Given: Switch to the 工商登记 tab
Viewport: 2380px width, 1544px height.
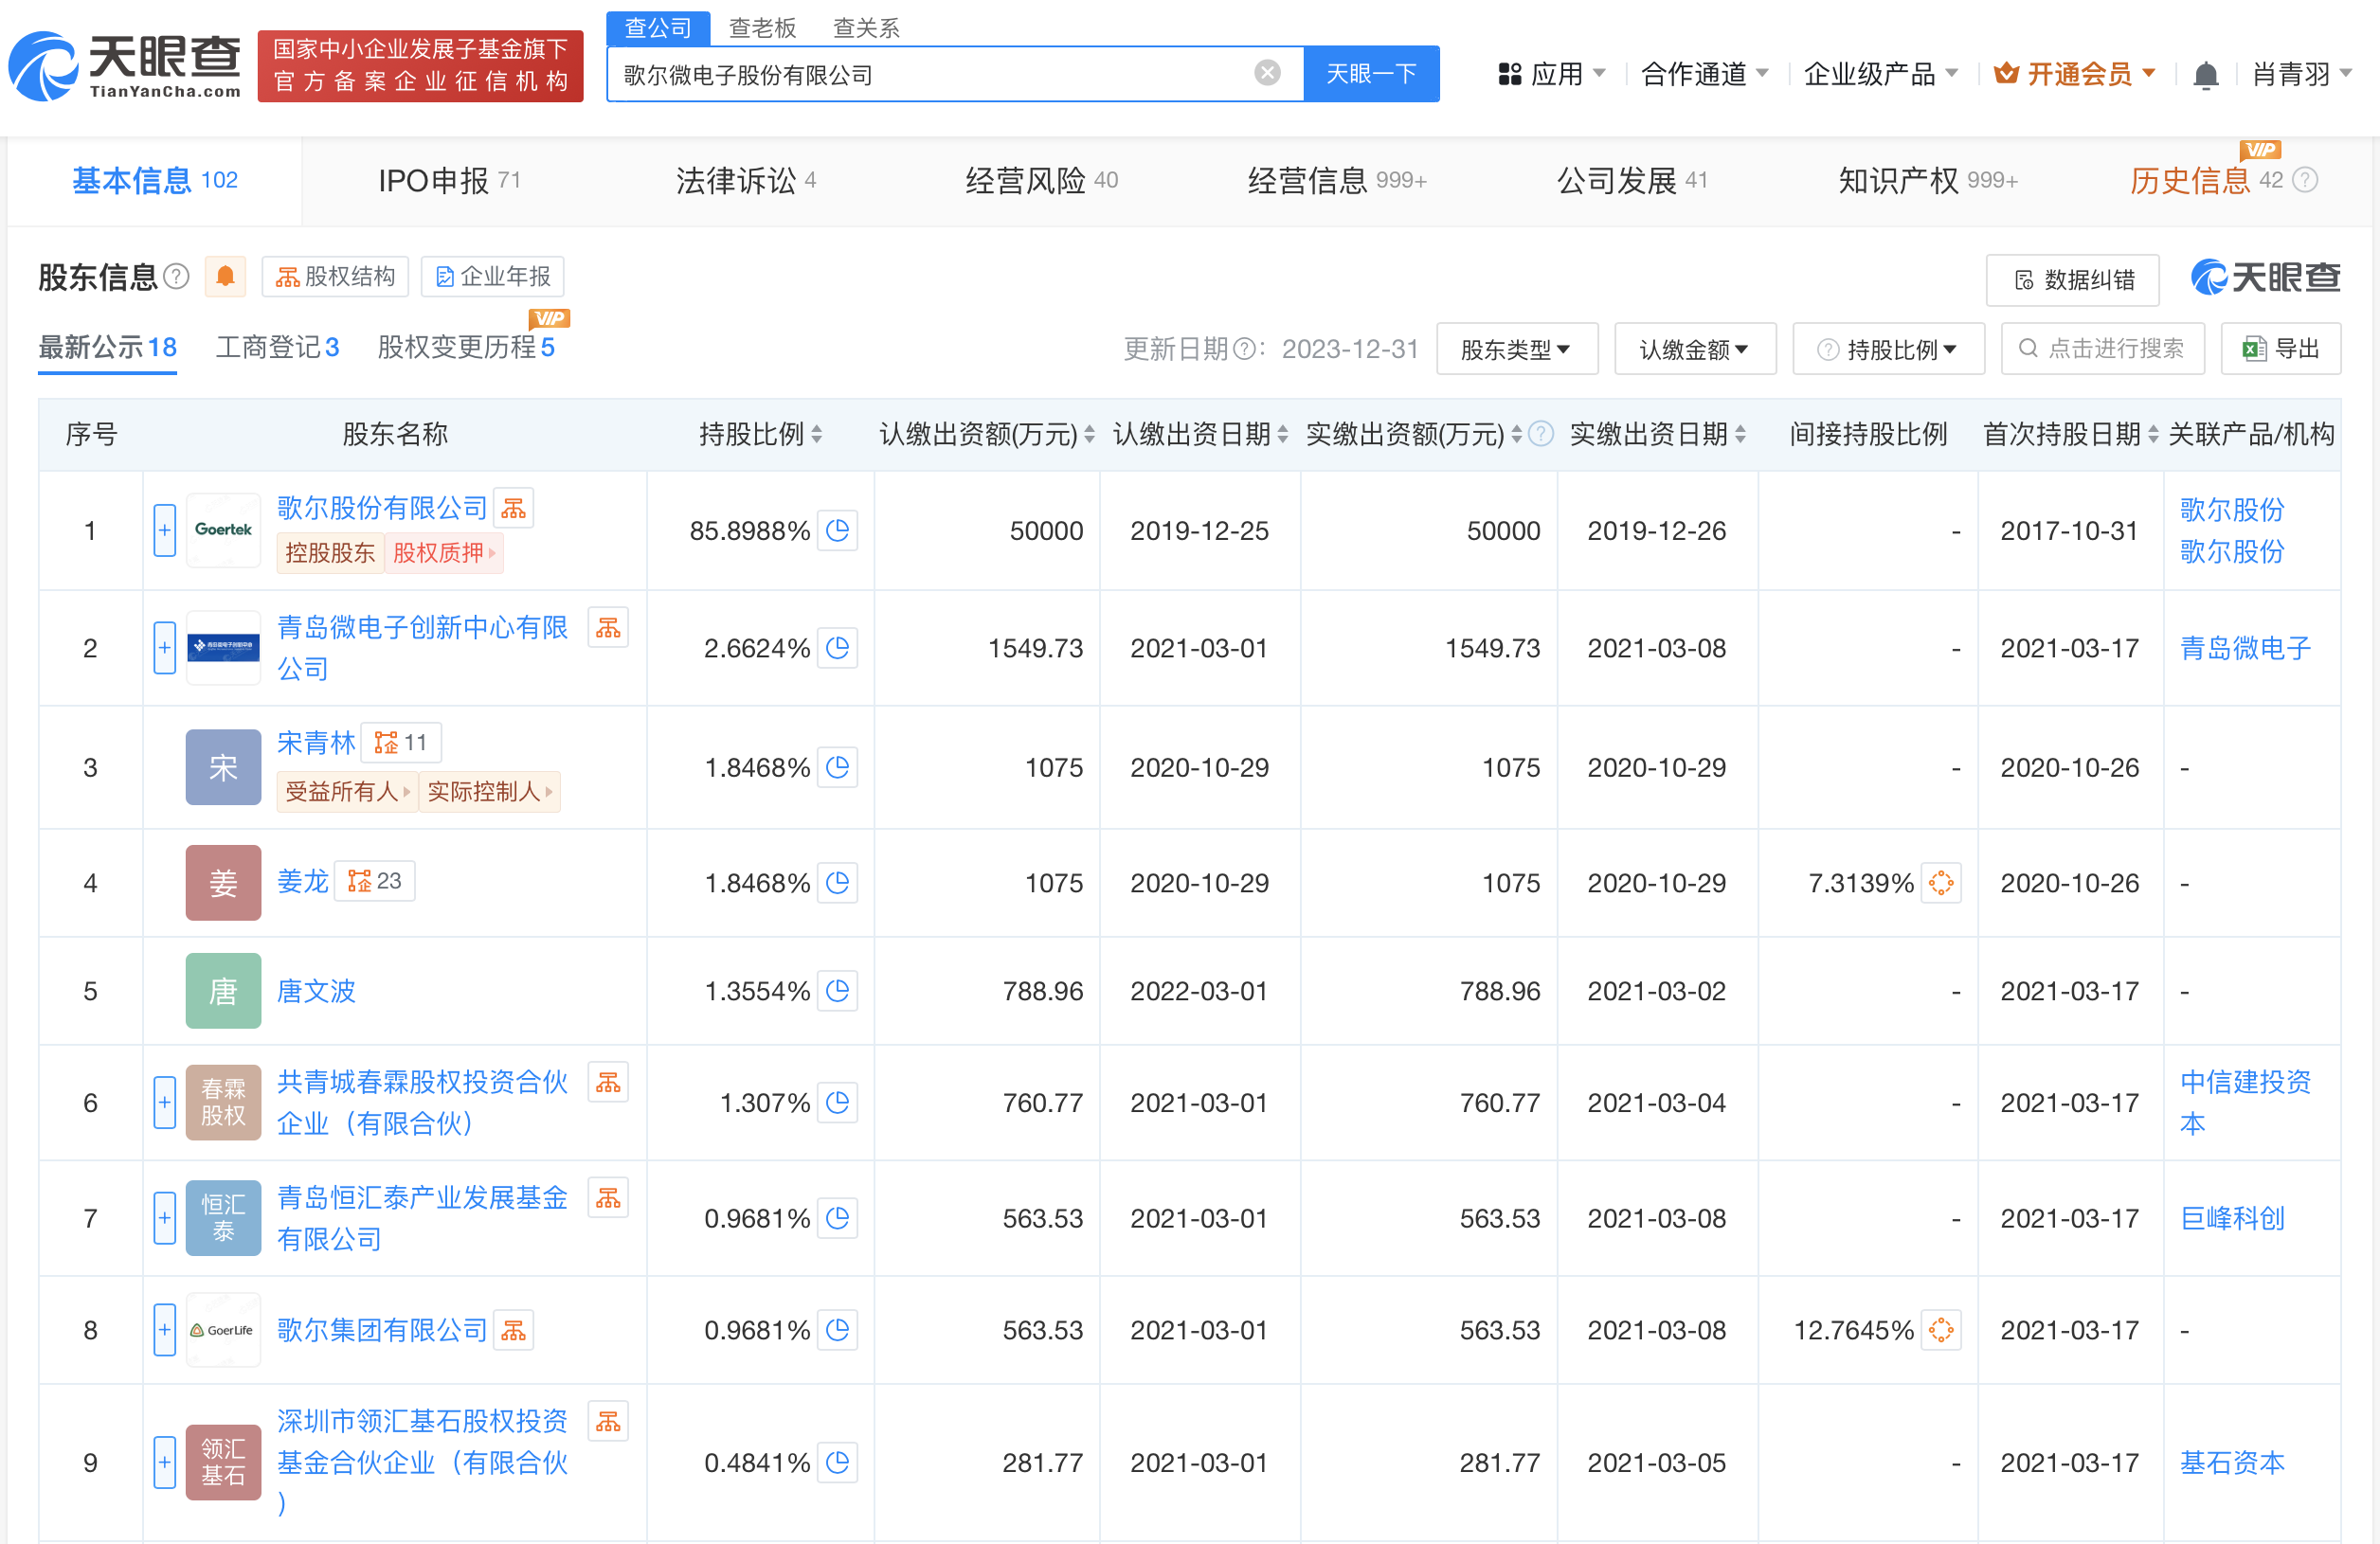Looking at the screenshot, I should tap(277, 347).
